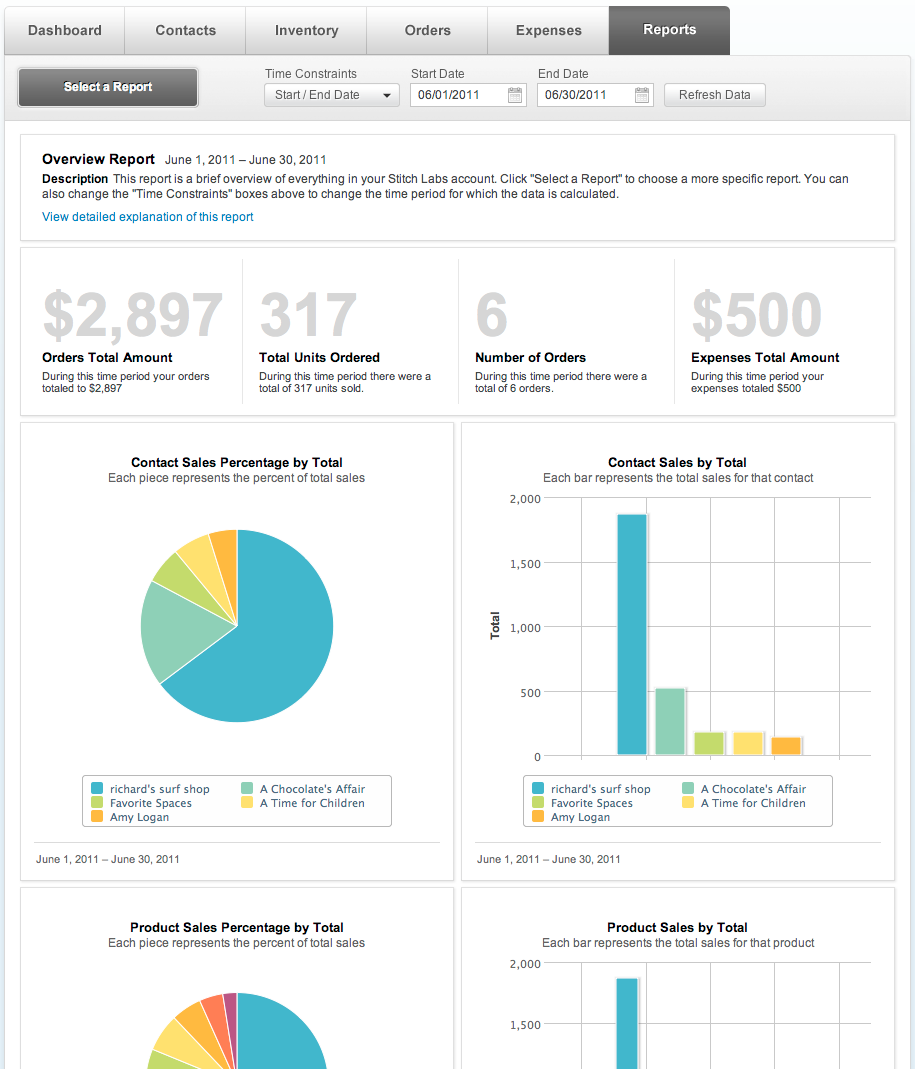Click A Chocolate's Affair swatch in the Contact Sales by Total legend
The height and width of the screenshot is (1069, 915).
(x=688, y=788)
